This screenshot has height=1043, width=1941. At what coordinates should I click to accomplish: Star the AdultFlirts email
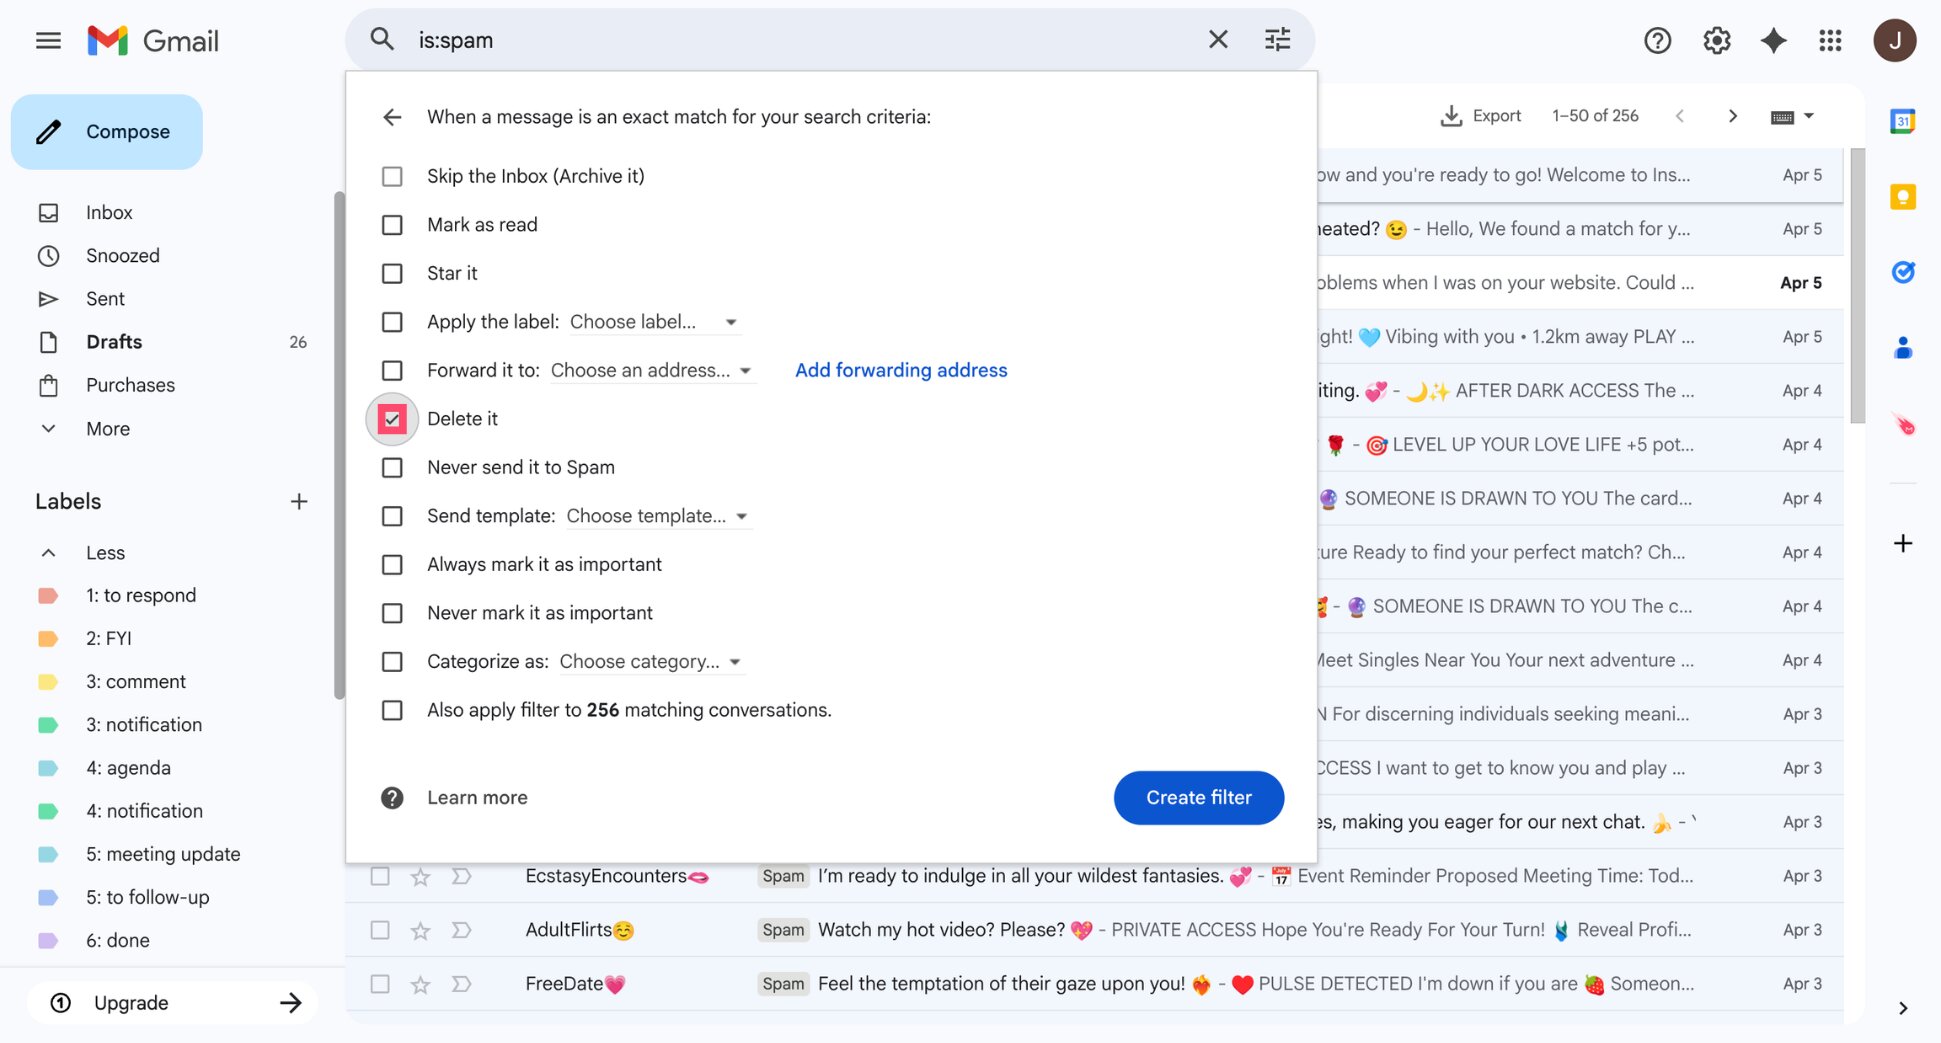[x=421, y=931]
